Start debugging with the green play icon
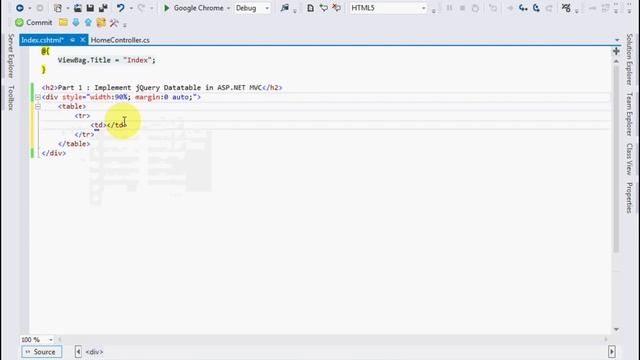 [166, 8]
